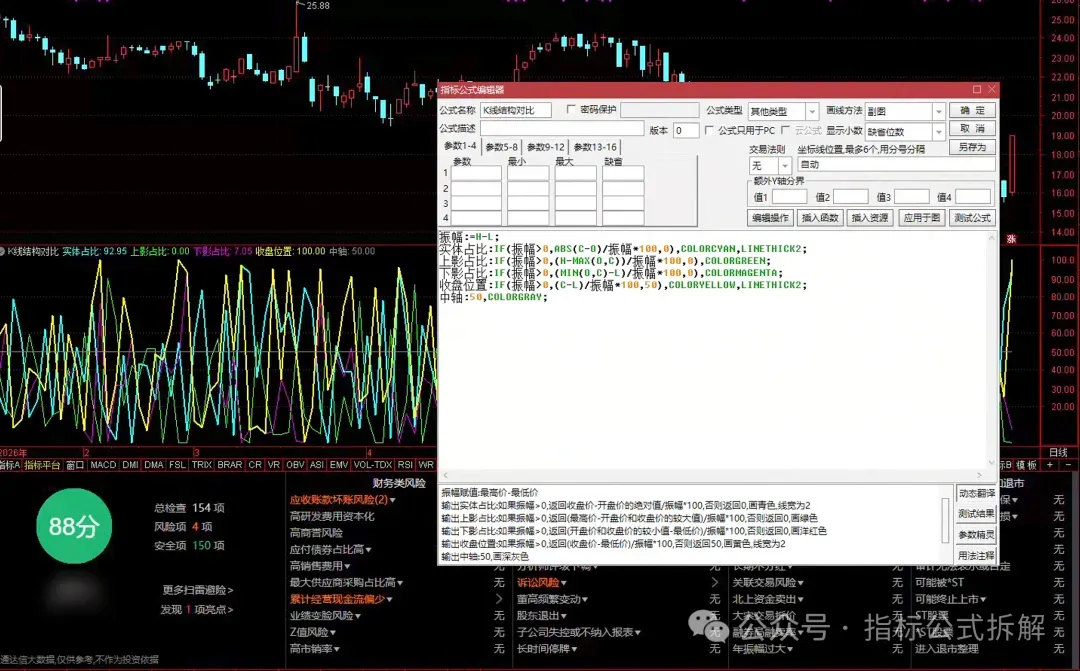Click the plus icon beside 模板
Screen dimensions: 1080x671
click(1050, 465)
